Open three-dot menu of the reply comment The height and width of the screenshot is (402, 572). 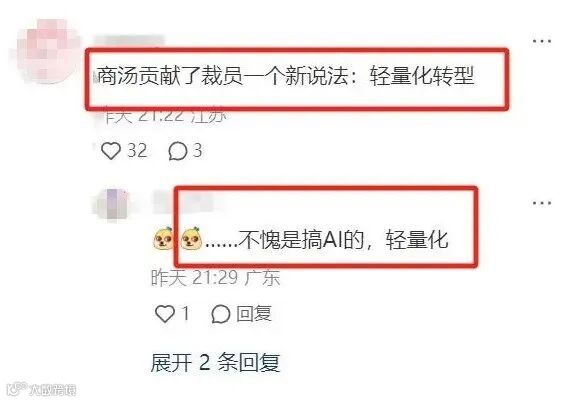pyautogui.click(x=542, y=202)
